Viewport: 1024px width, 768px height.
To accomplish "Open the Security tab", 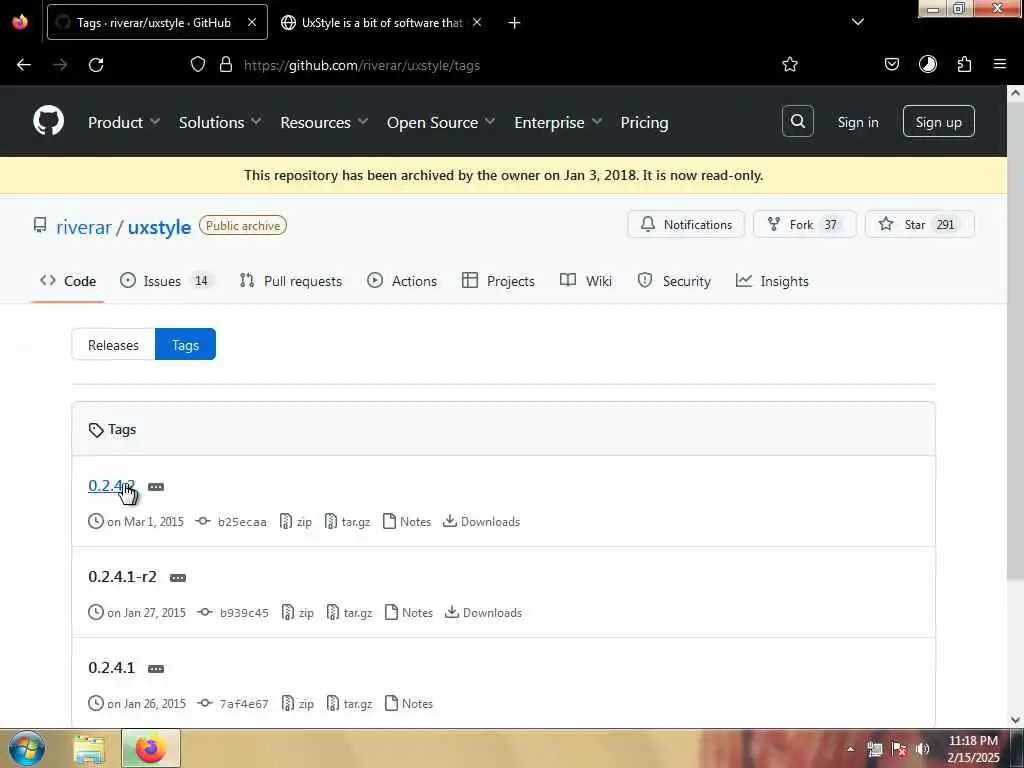I will click(674, 281).
